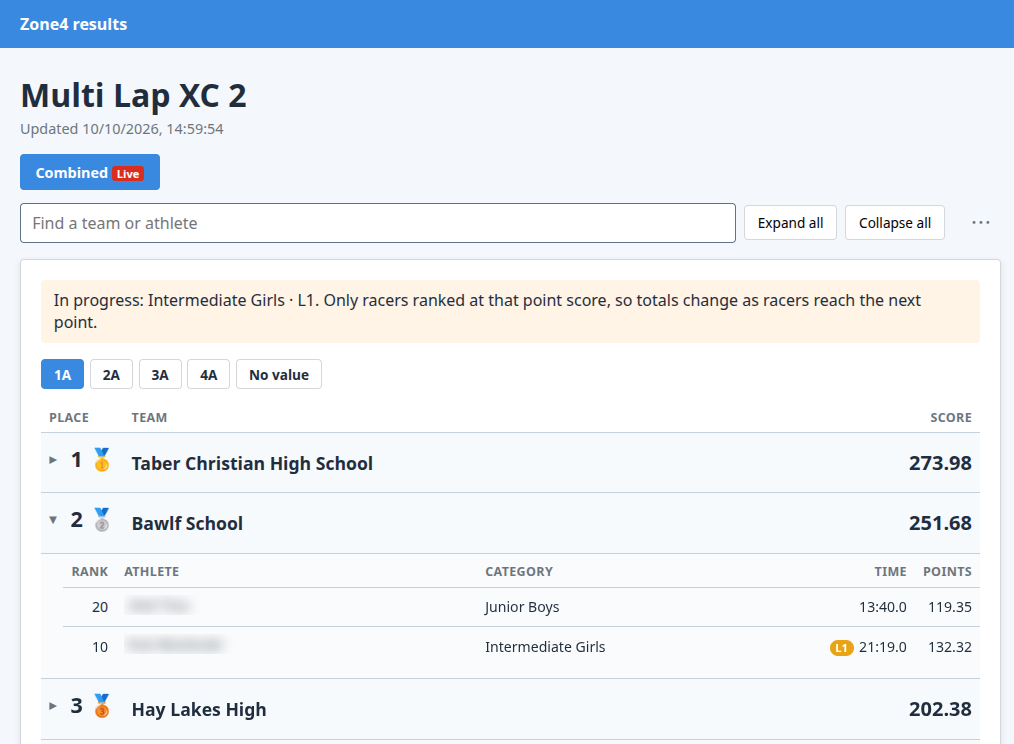Click the score 202.38
Image resolution: width=1014 pixels, height=744 pixels.
[x=940, y=709]
